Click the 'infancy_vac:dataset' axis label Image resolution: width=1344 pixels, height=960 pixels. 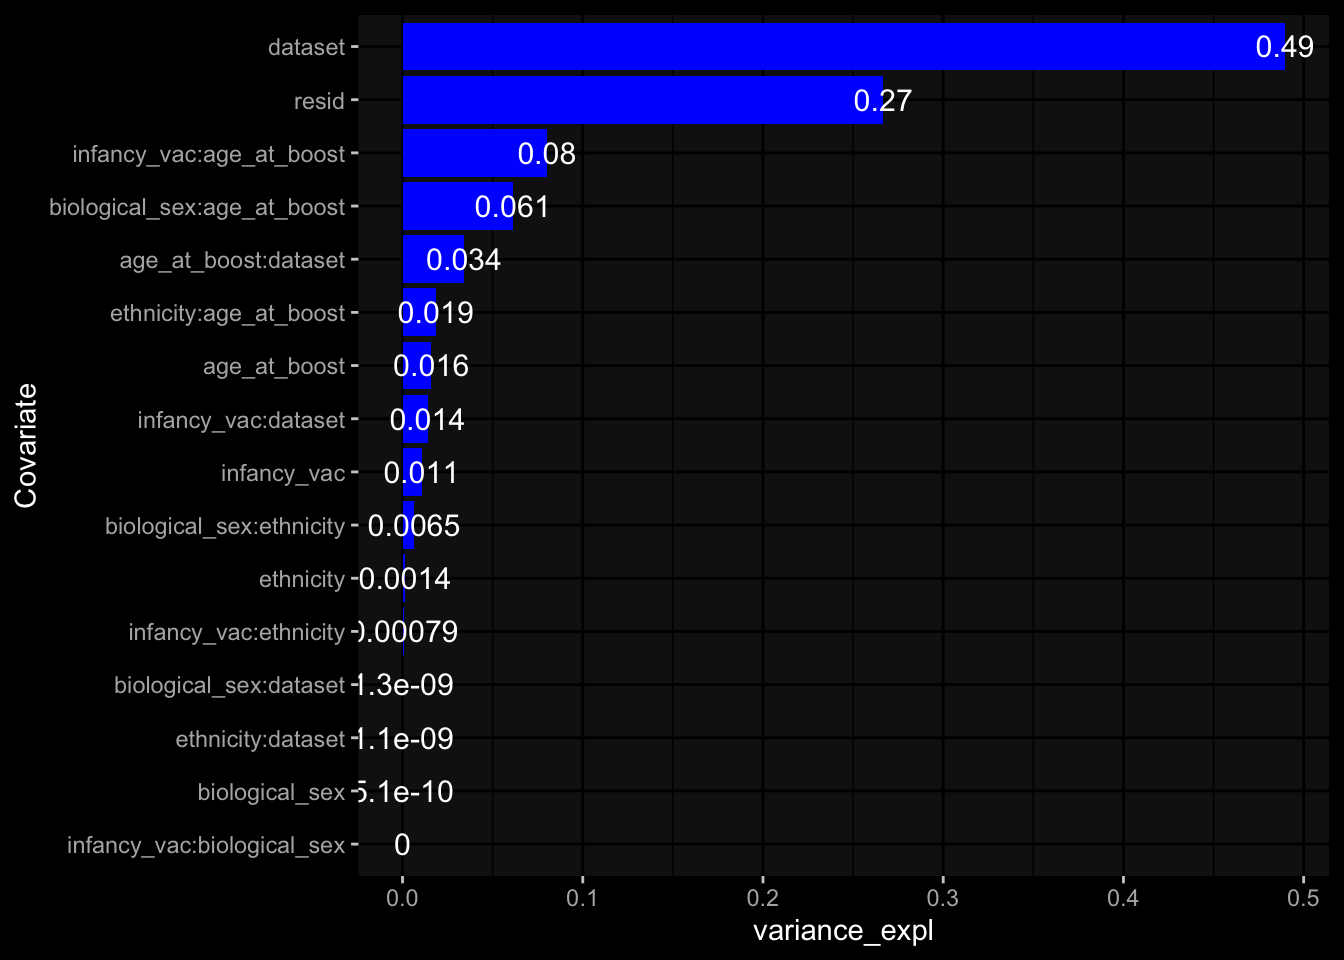(241, 420)
